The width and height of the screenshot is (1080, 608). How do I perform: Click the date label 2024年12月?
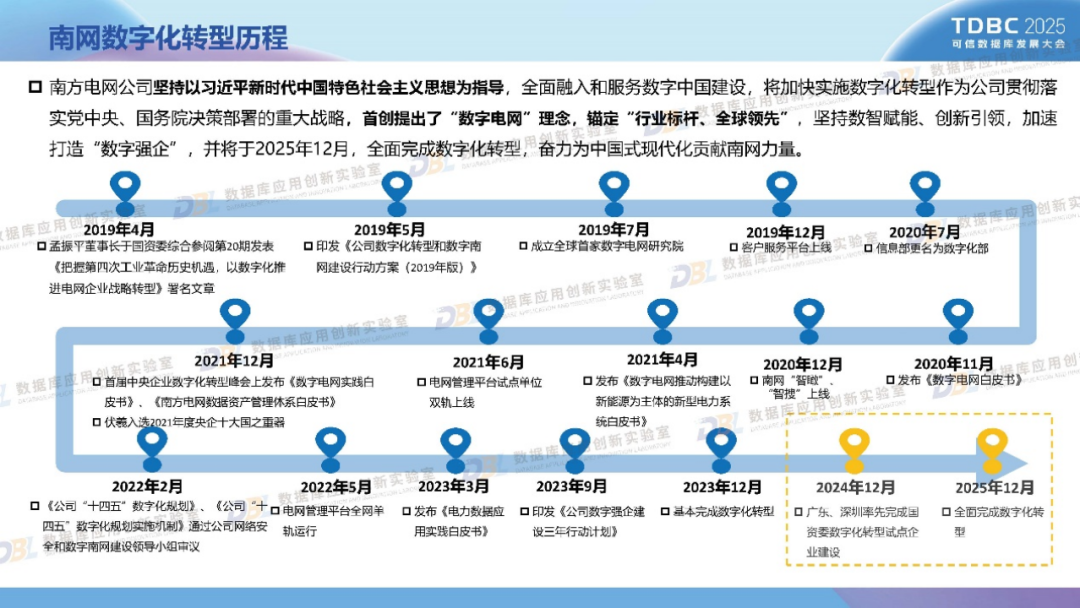pos(855,487)
